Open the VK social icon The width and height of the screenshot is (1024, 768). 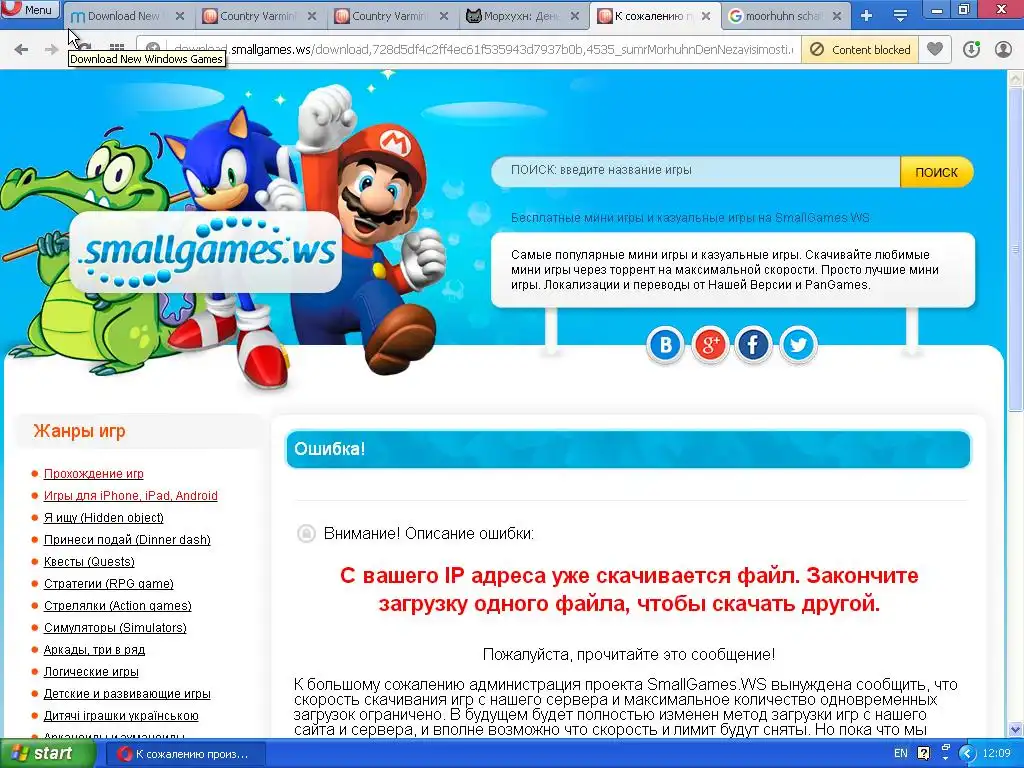665,344
